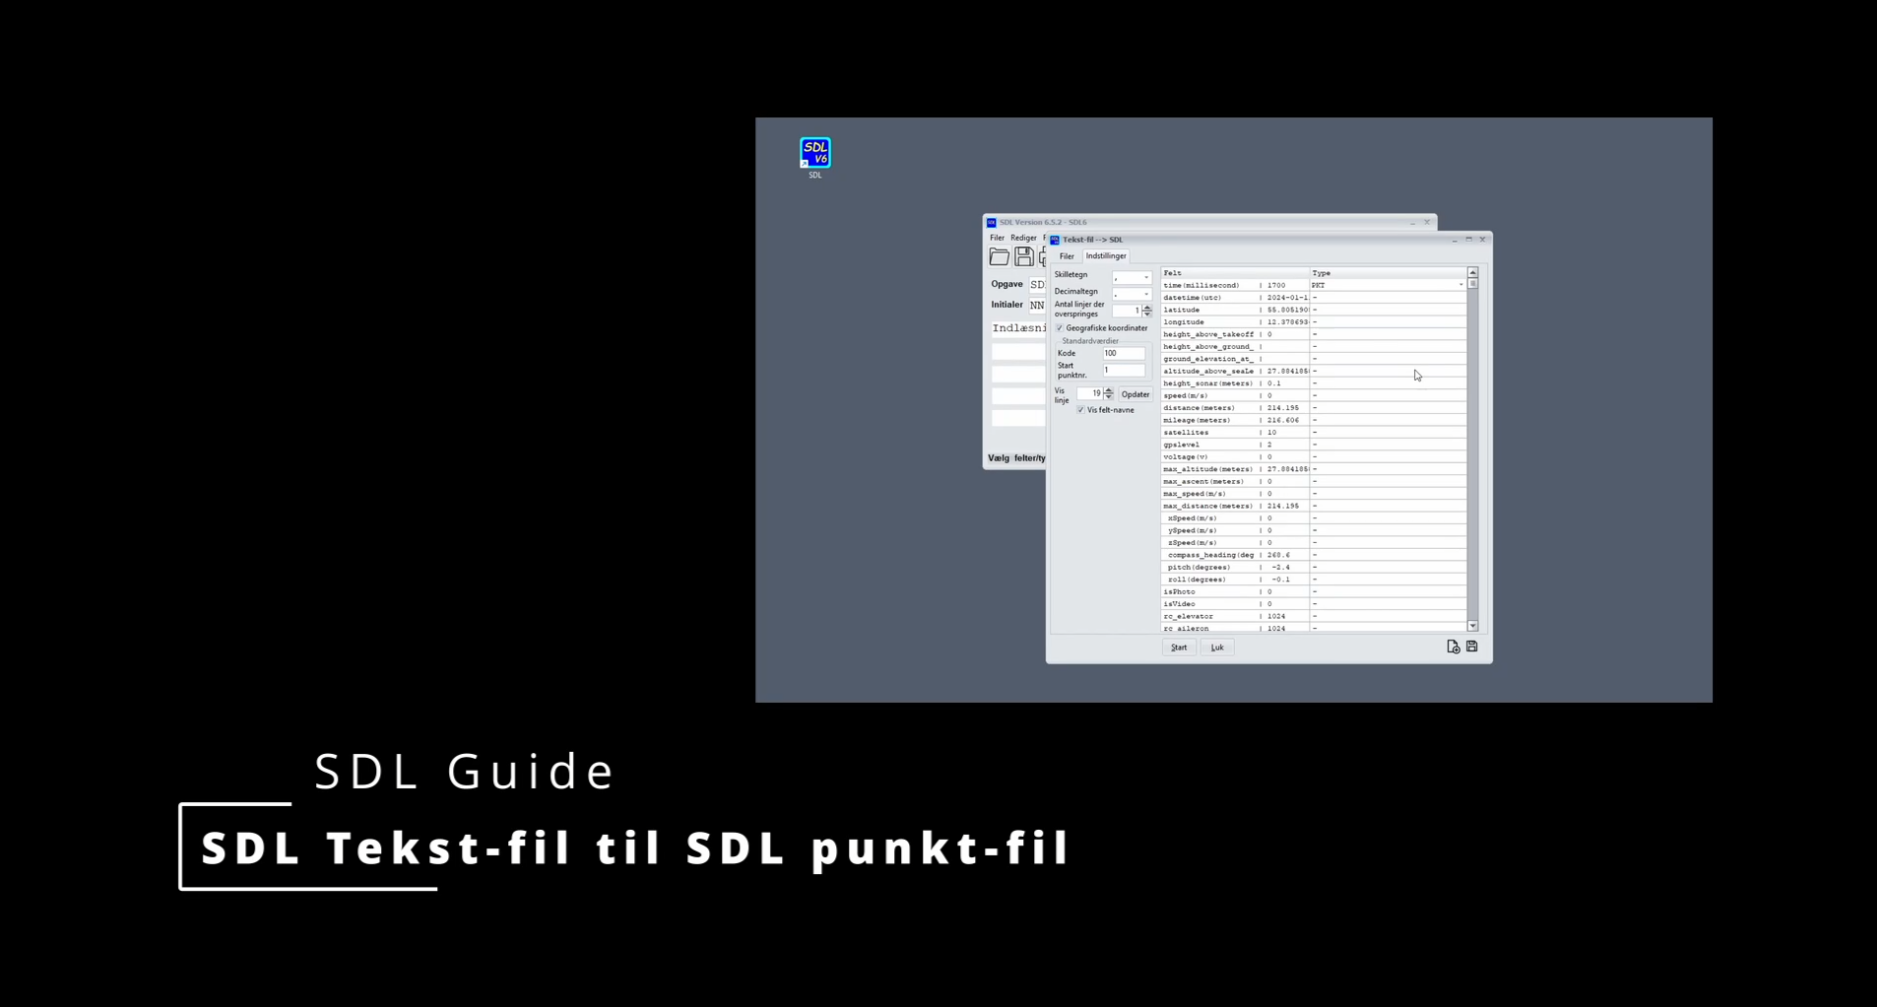Screen dimensions: 1877x1007
Task: Click the Tekst-fil --> SDL title bar icon
Action: 1055,240
